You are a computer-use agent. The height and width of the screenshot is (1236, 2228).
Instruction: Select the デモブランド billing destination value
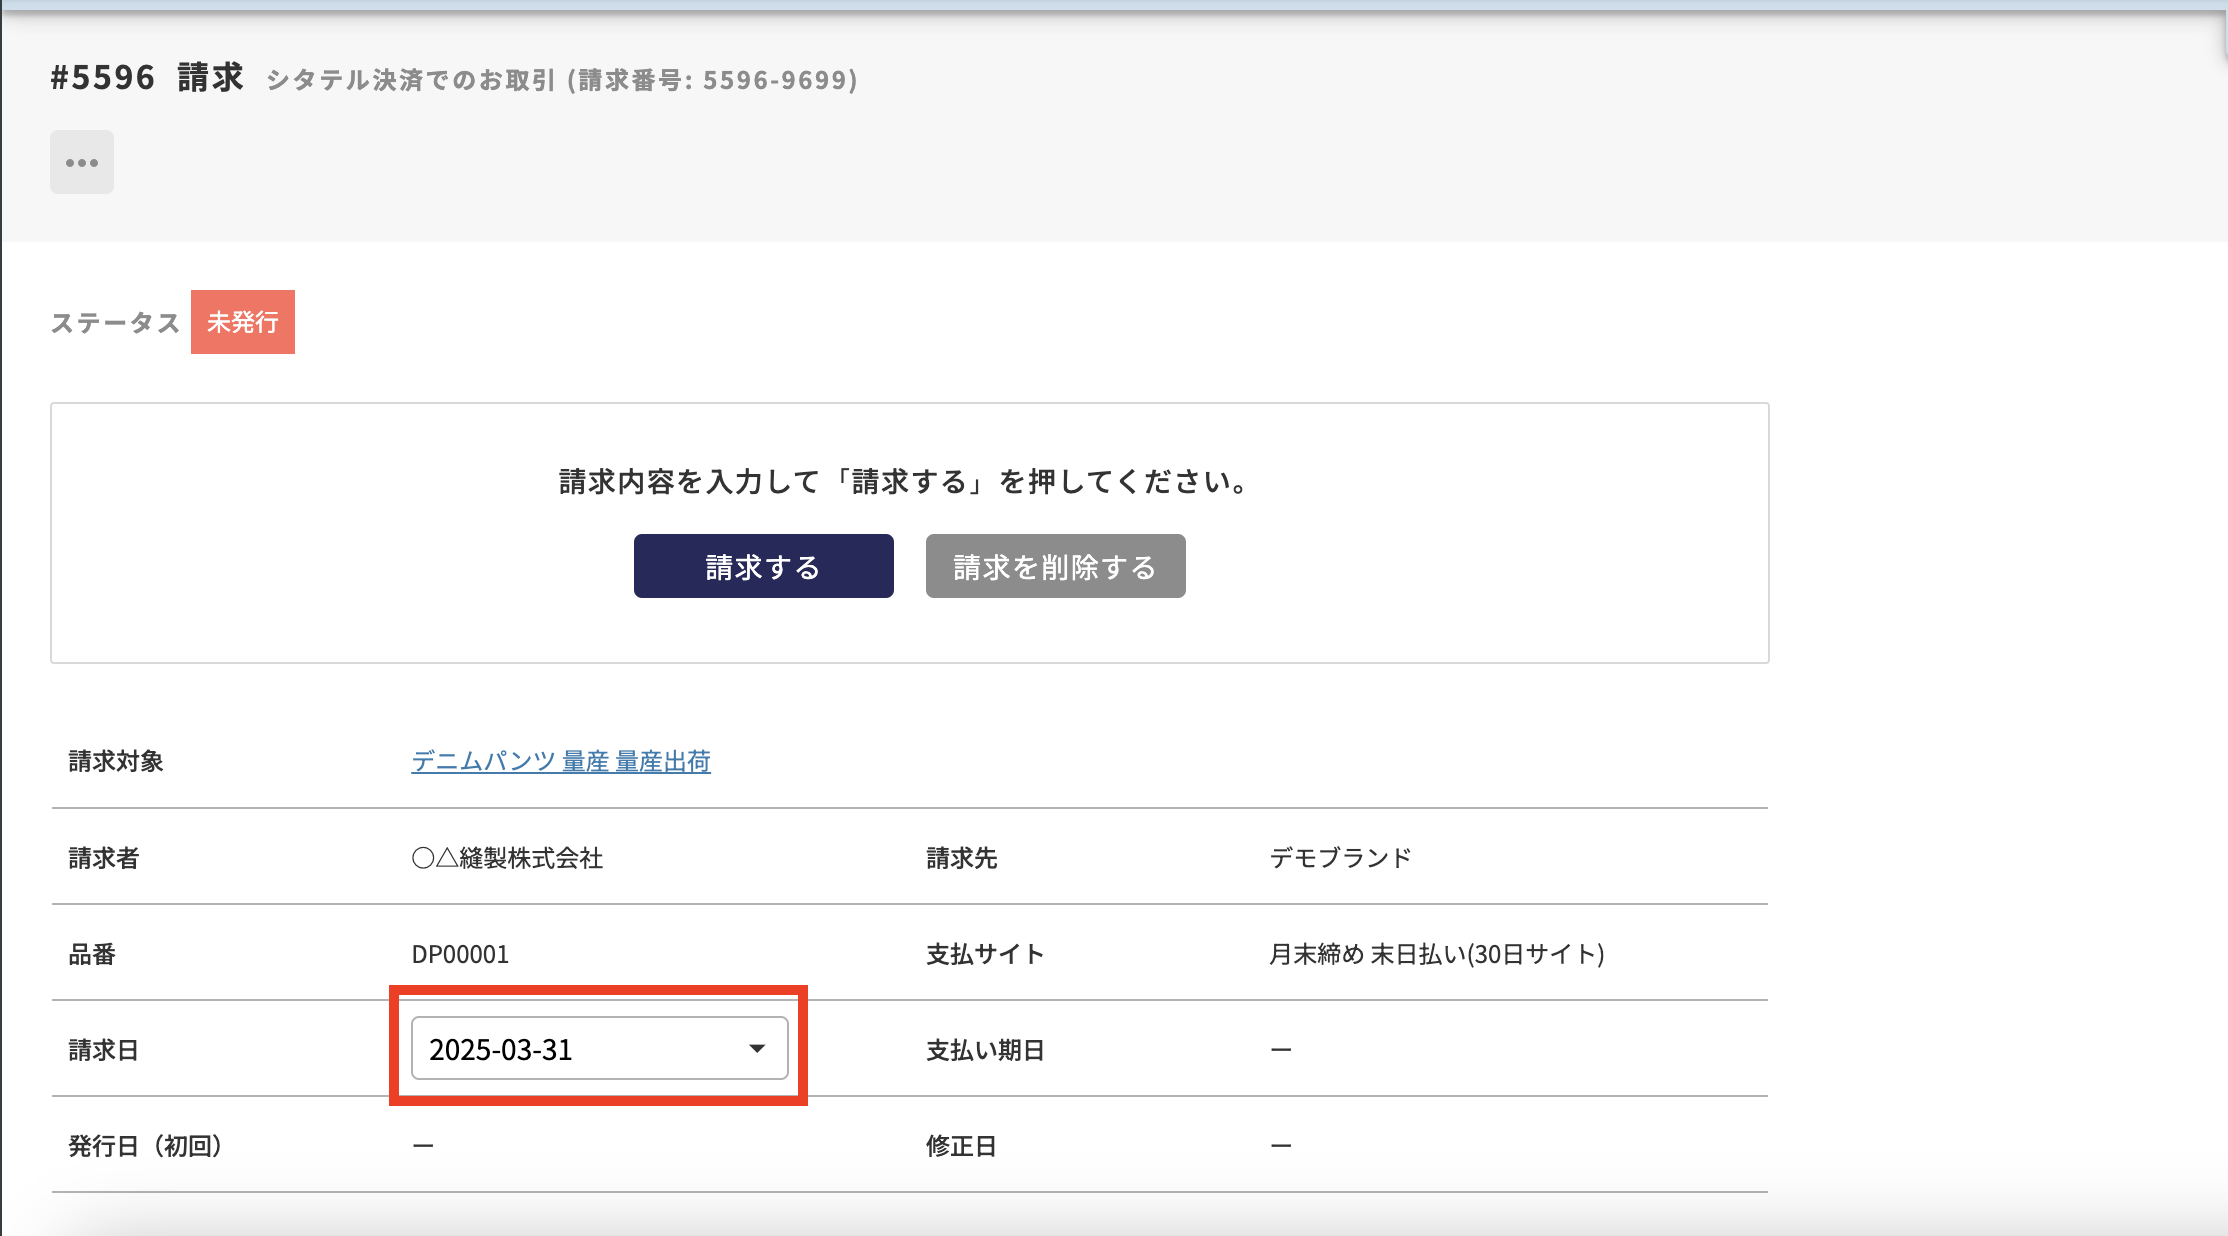coord(1340,858)
